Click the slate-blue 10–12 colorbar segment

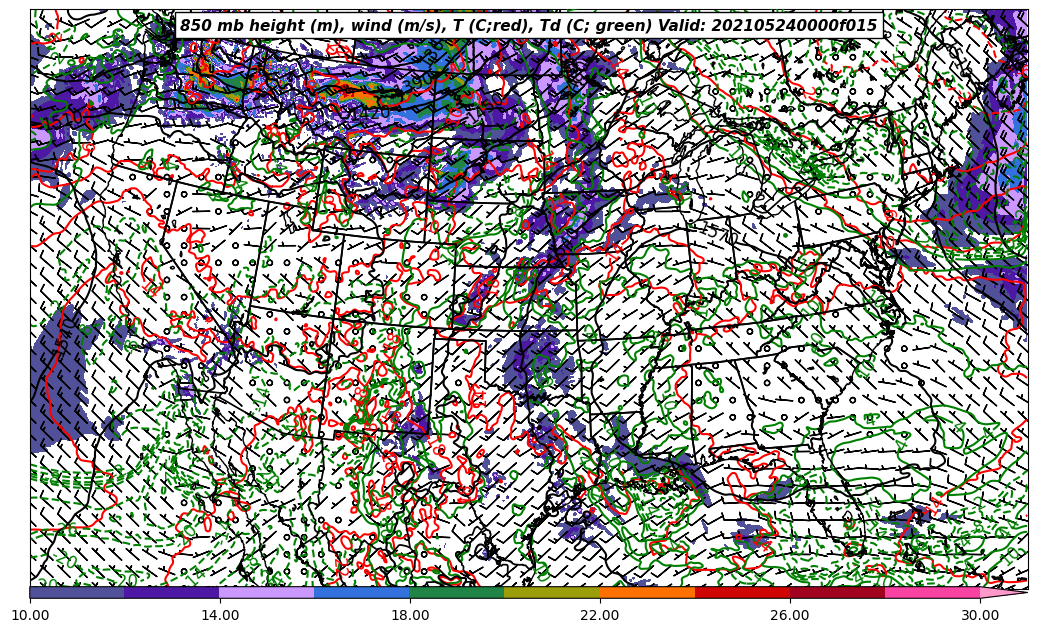coord(77,592)
